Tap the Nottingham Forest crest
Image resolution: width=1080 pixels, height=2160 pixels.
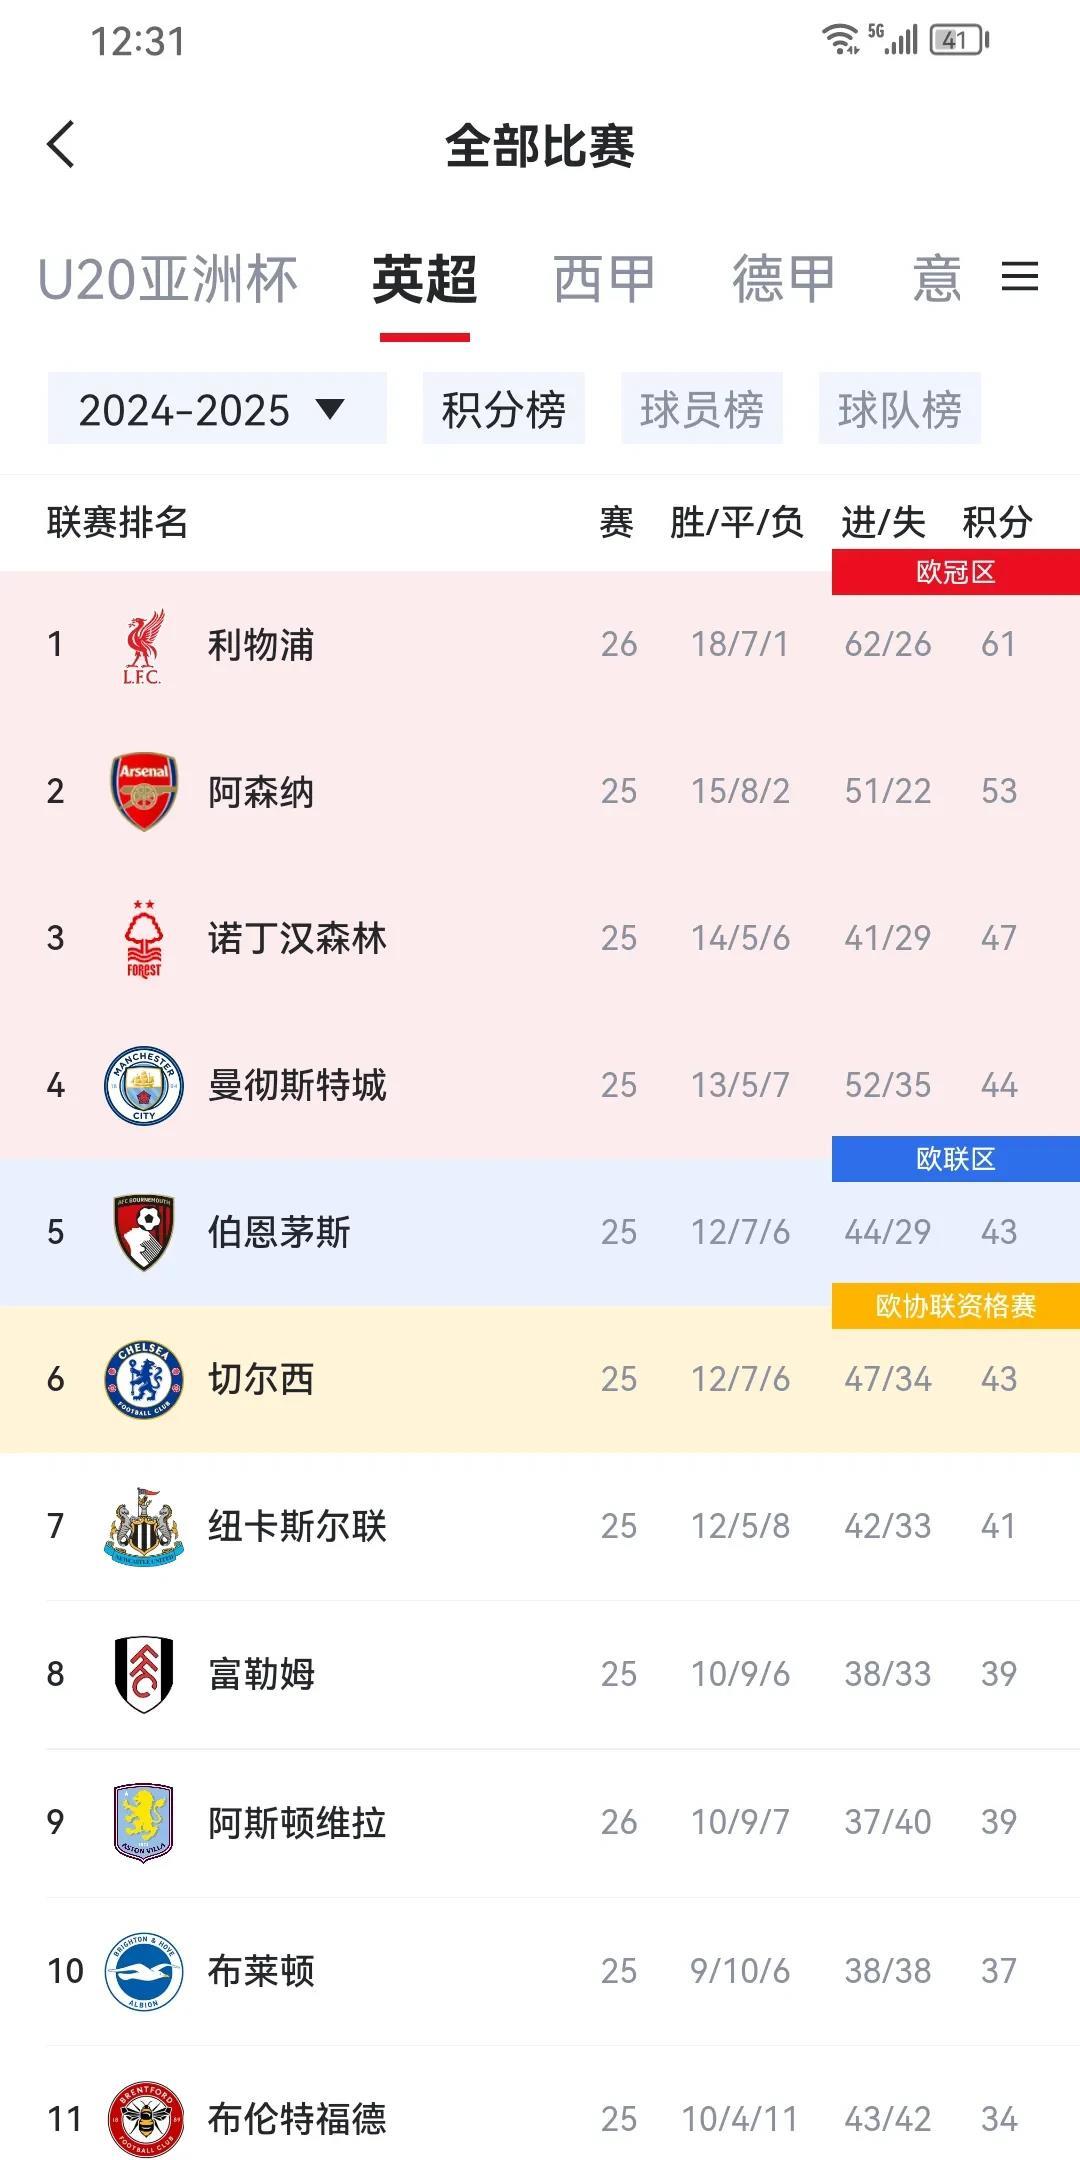click(144, 938)
